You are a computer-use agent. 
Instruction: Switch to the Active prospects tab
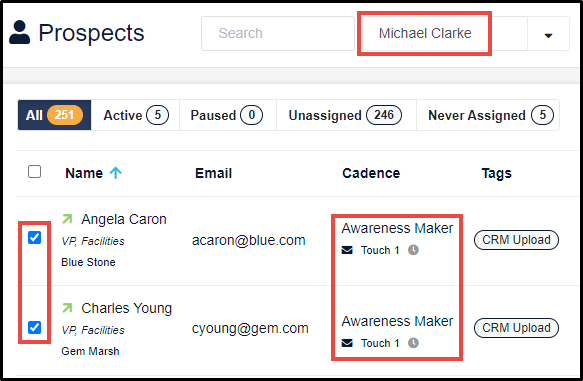136,115
